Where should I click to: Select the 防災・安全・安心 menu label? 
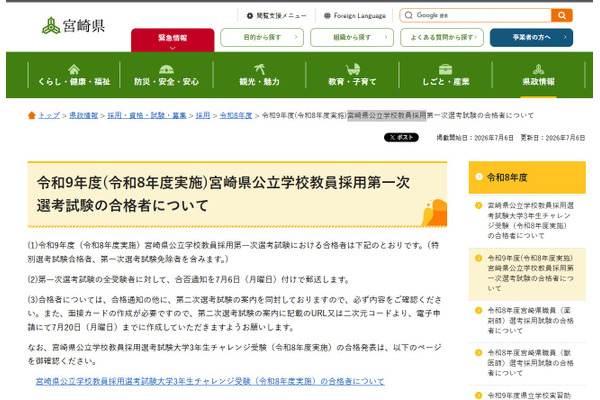point(166,82)
